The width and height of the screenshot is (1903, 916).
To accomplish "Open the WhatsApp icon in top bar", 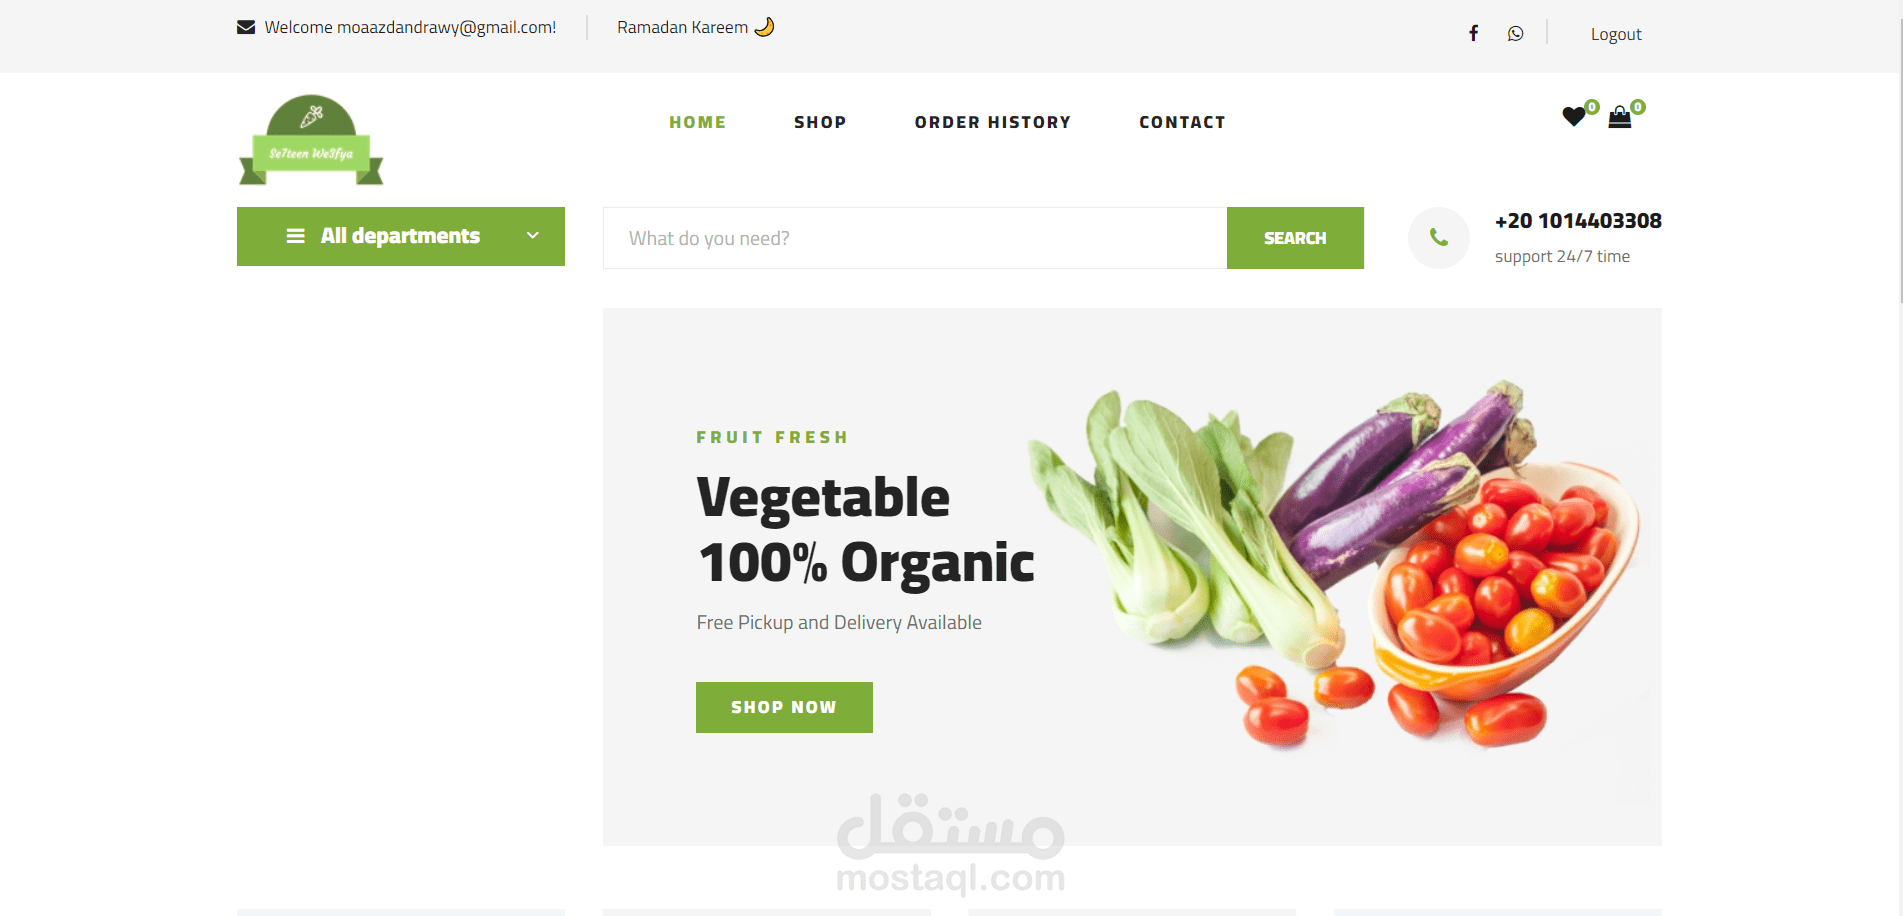I will (1516, 34).
